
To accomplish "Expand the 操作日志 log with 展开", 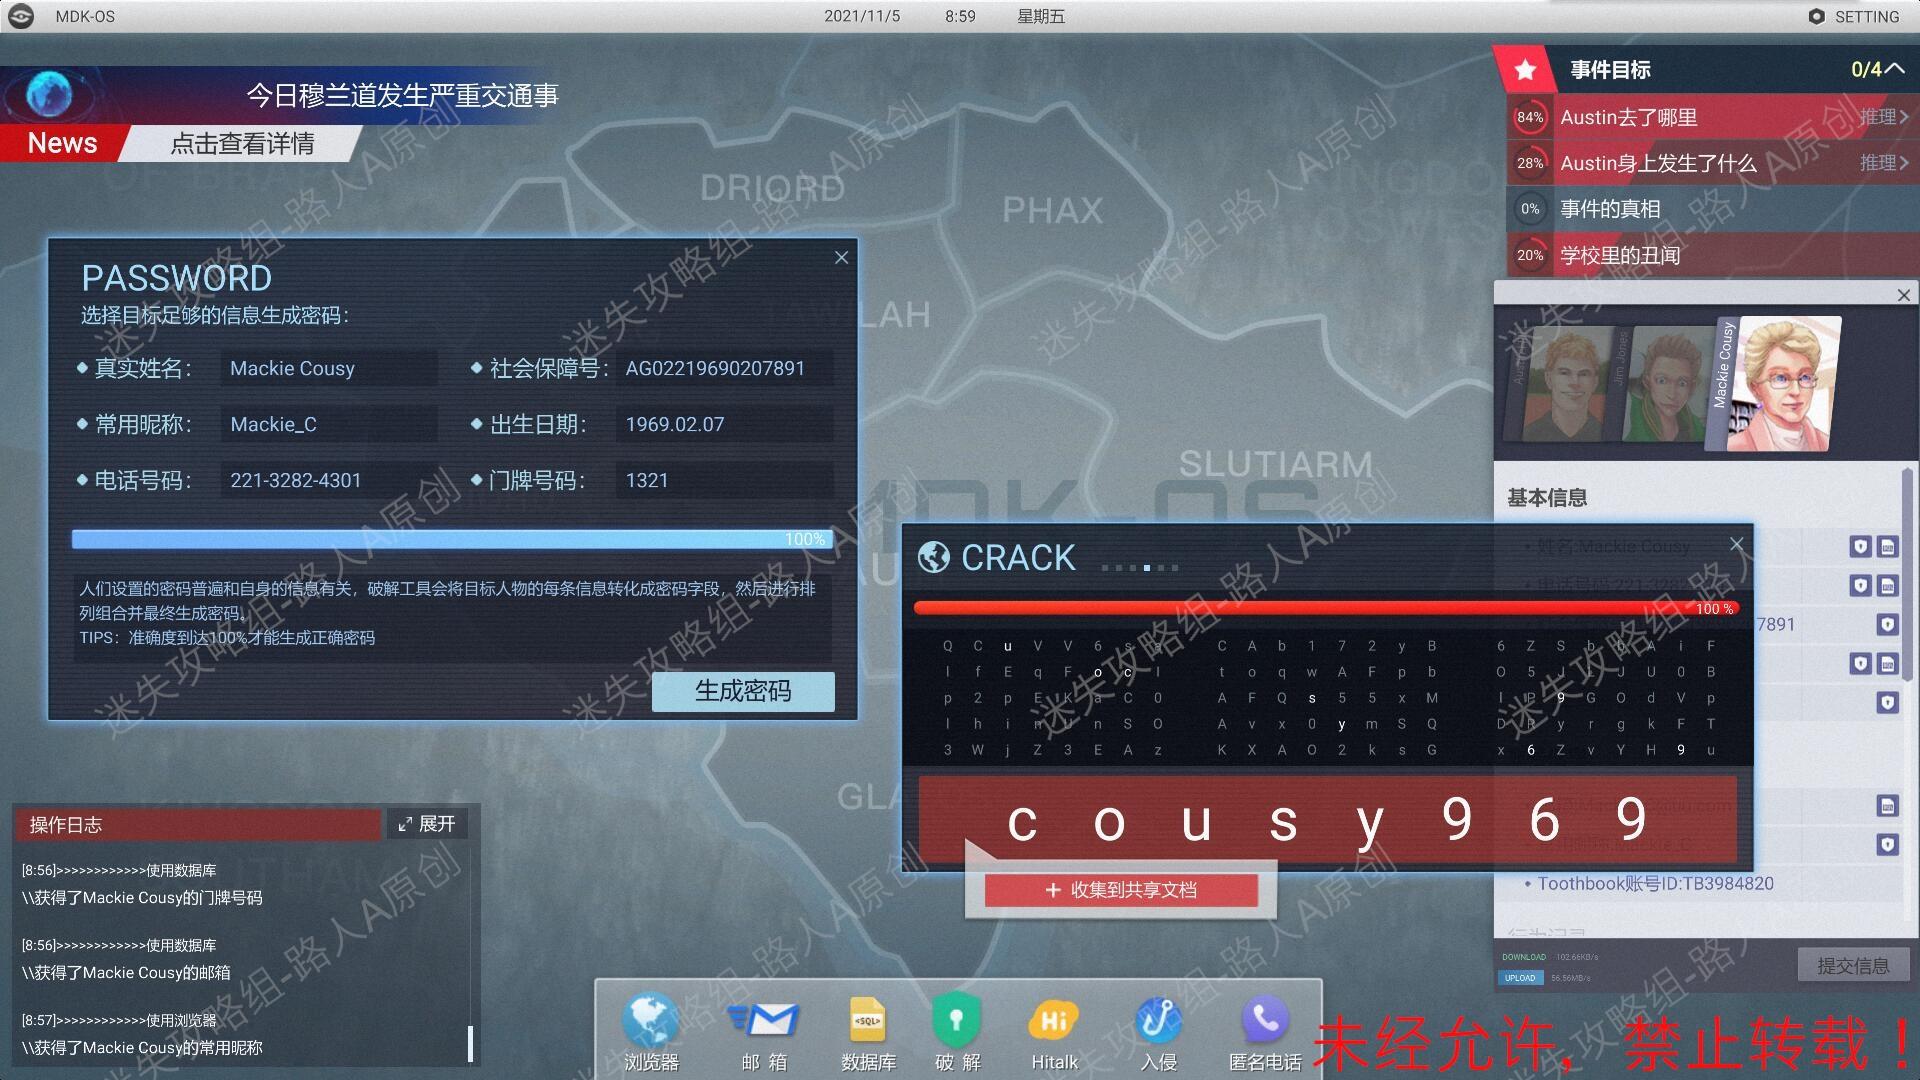I will click(x=427, y=824).
